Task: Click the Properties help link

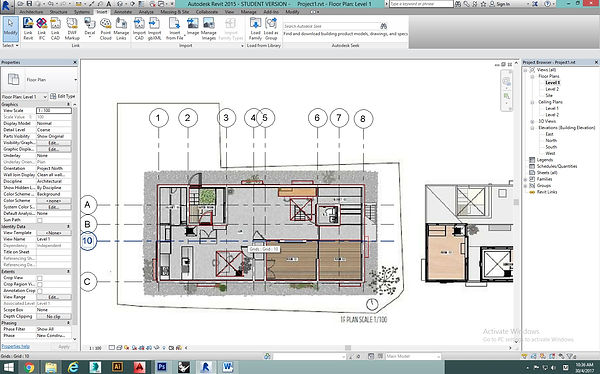Action: coord(16,346)
